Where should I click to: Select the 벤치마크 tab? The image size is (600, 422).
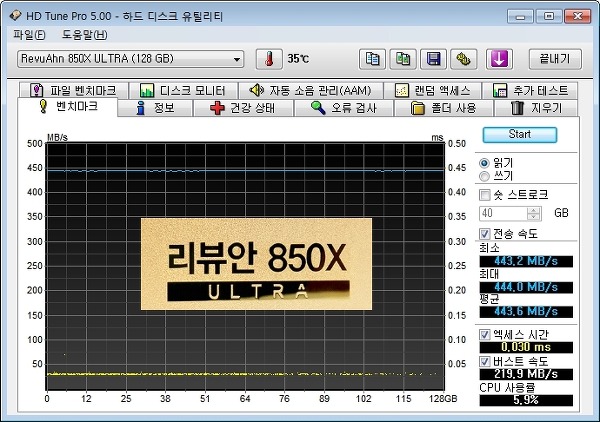click(67, 106)
